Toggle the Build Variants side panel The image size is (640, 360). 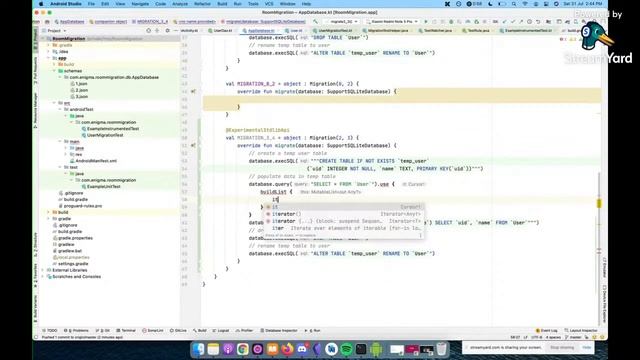click(x=36, y=309)
